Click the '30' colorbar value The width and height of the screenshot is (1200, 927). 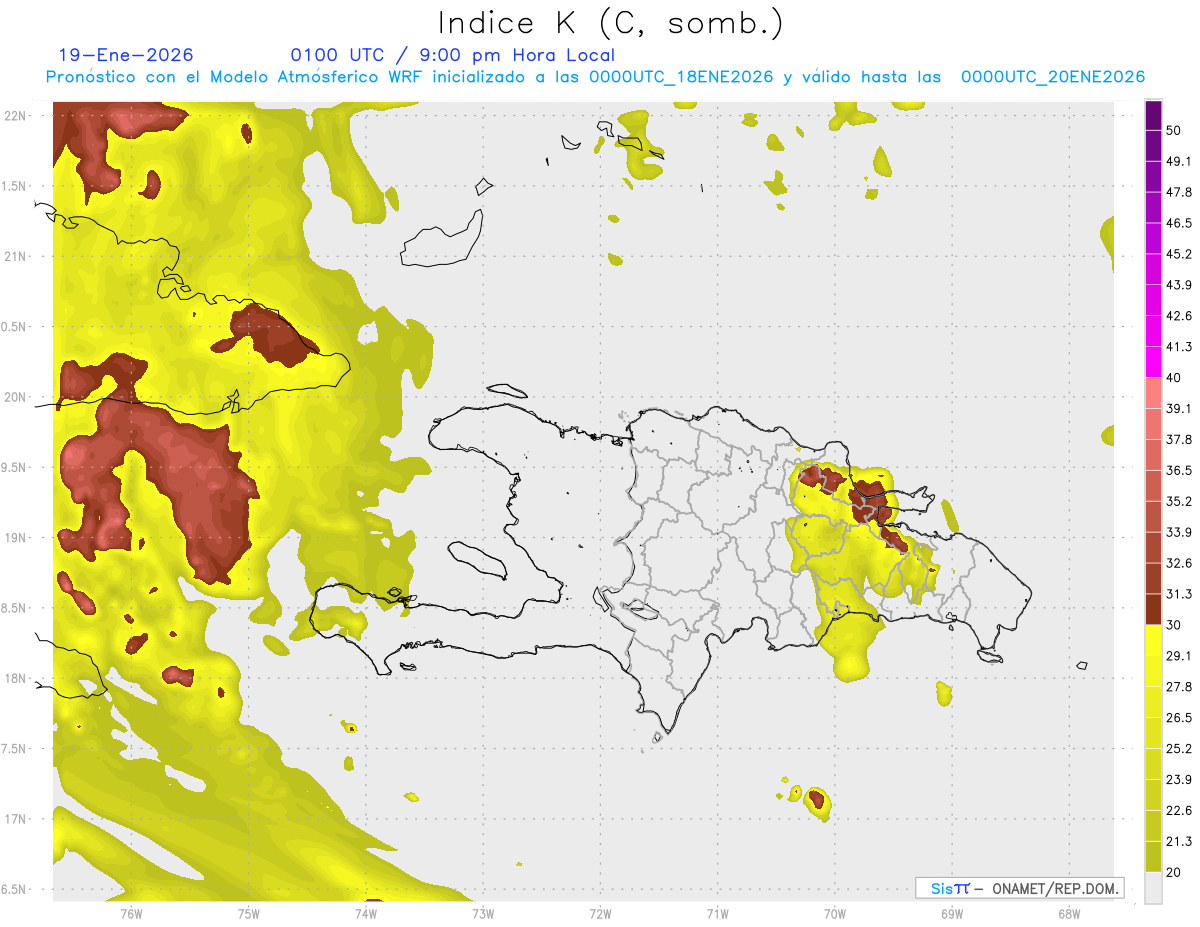(1174, 625)
